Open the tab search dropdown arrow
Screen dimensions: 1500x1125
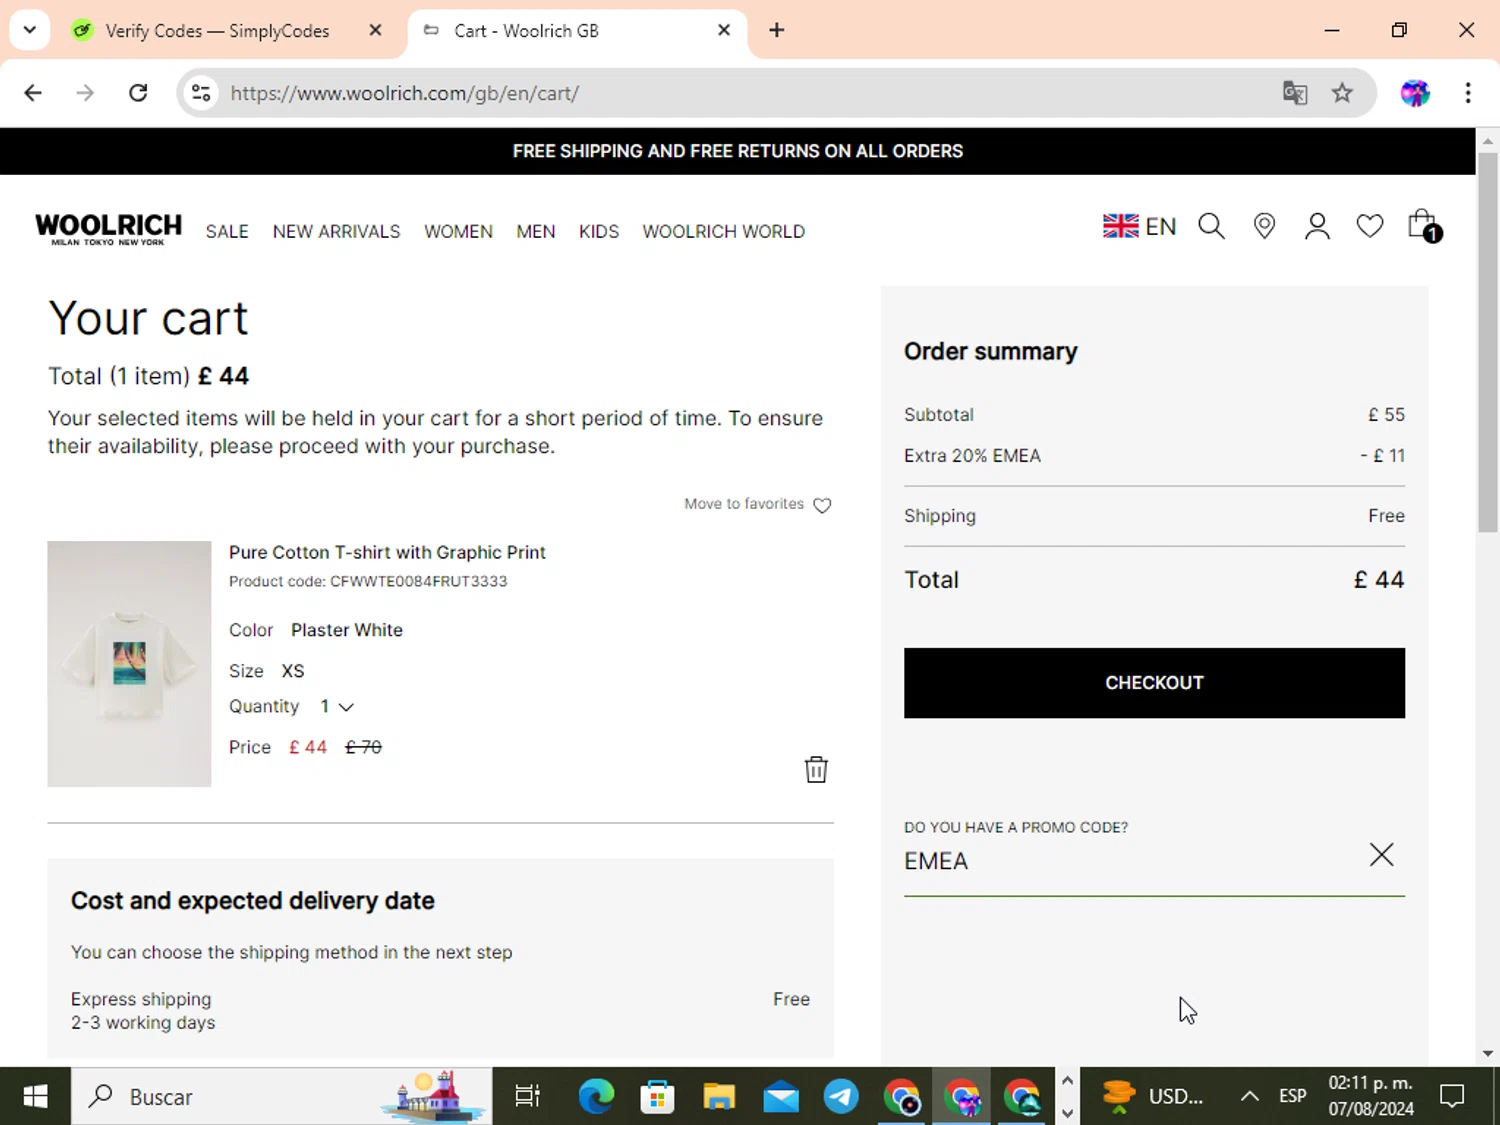pyautogui.click(x=29, y=30)
